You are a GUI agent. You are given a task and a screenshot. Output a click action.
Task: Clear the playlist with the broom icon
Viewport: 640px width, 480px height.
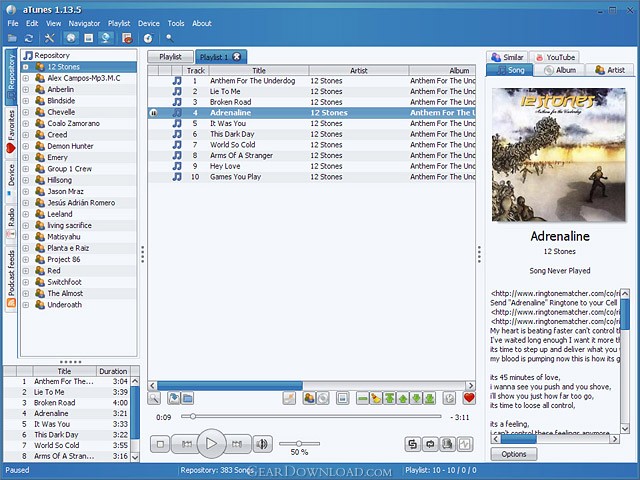(x=376, y=398)
